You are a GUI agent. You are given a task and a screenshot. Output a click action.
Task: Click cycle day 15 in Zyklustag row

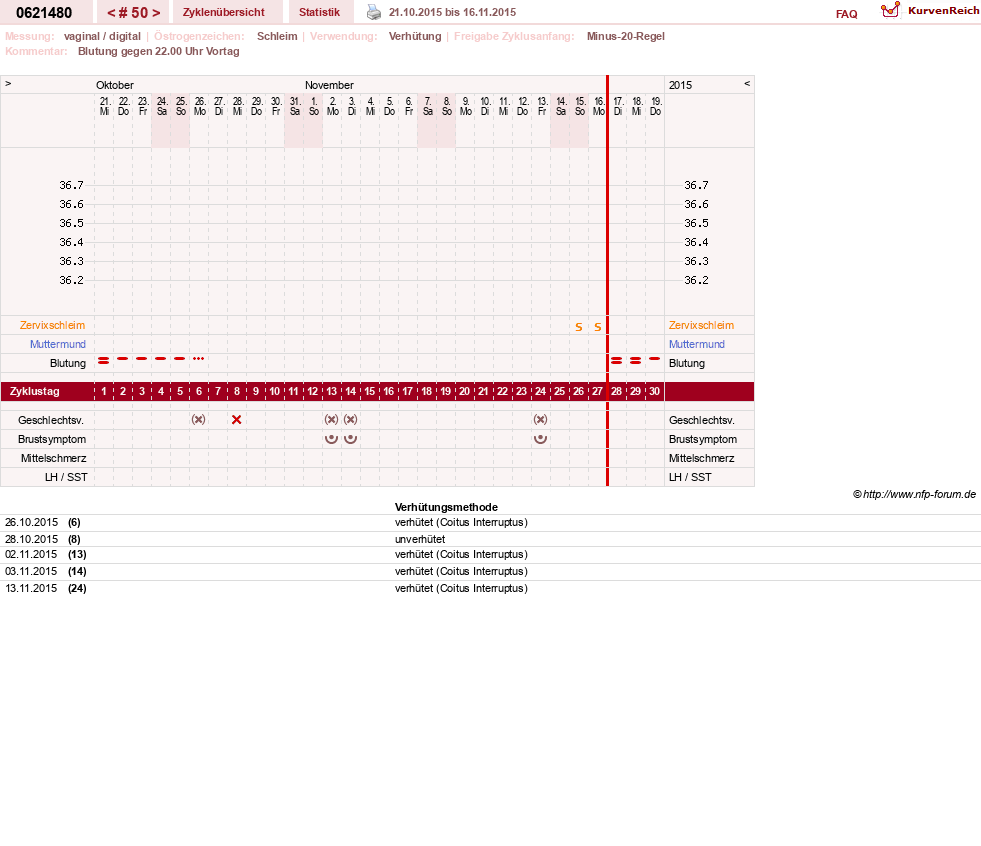[x=370, y=392]
